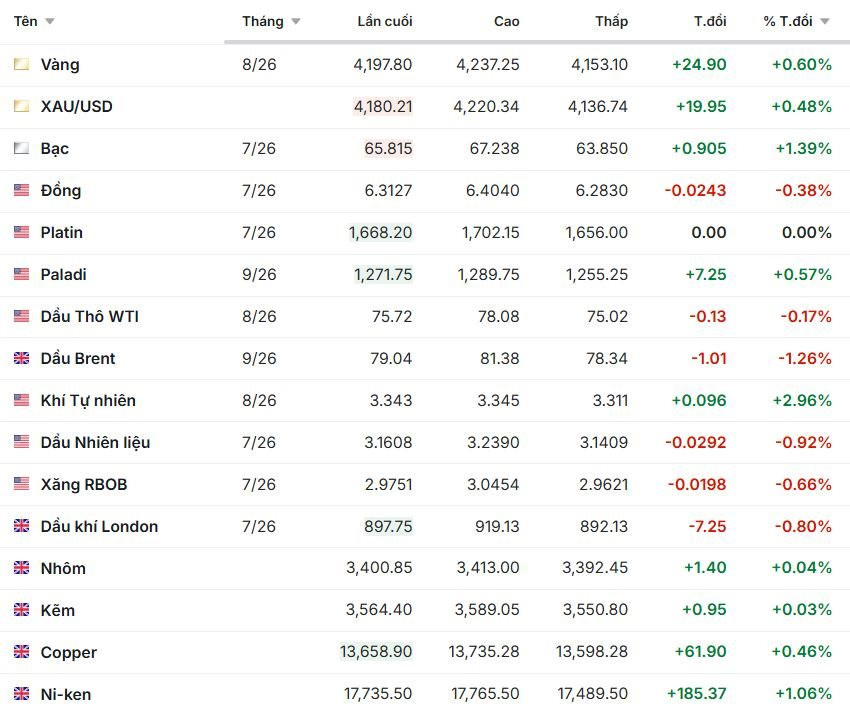Screen dimensions: 850x713
Task: Click the UK flag icon beside Ni-ken
Action: pyautogui.click(x=22, y=693)
